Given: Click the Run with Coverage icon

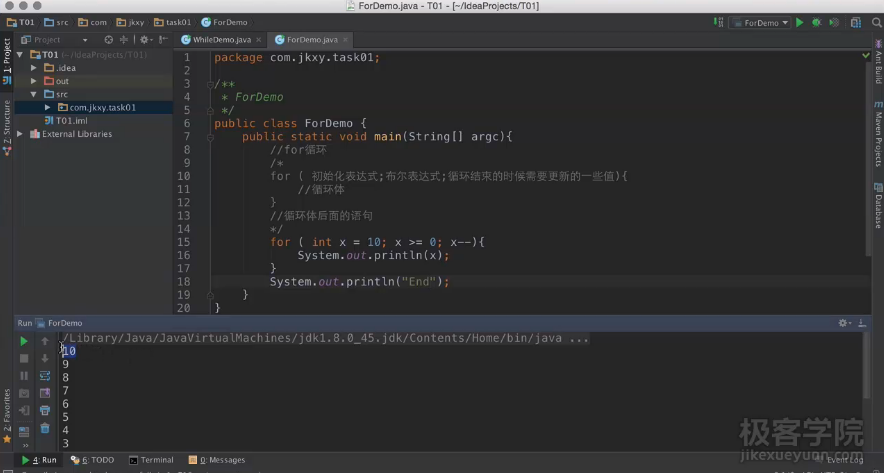Looking at the screenshot, I should click(x=832, y=22).
